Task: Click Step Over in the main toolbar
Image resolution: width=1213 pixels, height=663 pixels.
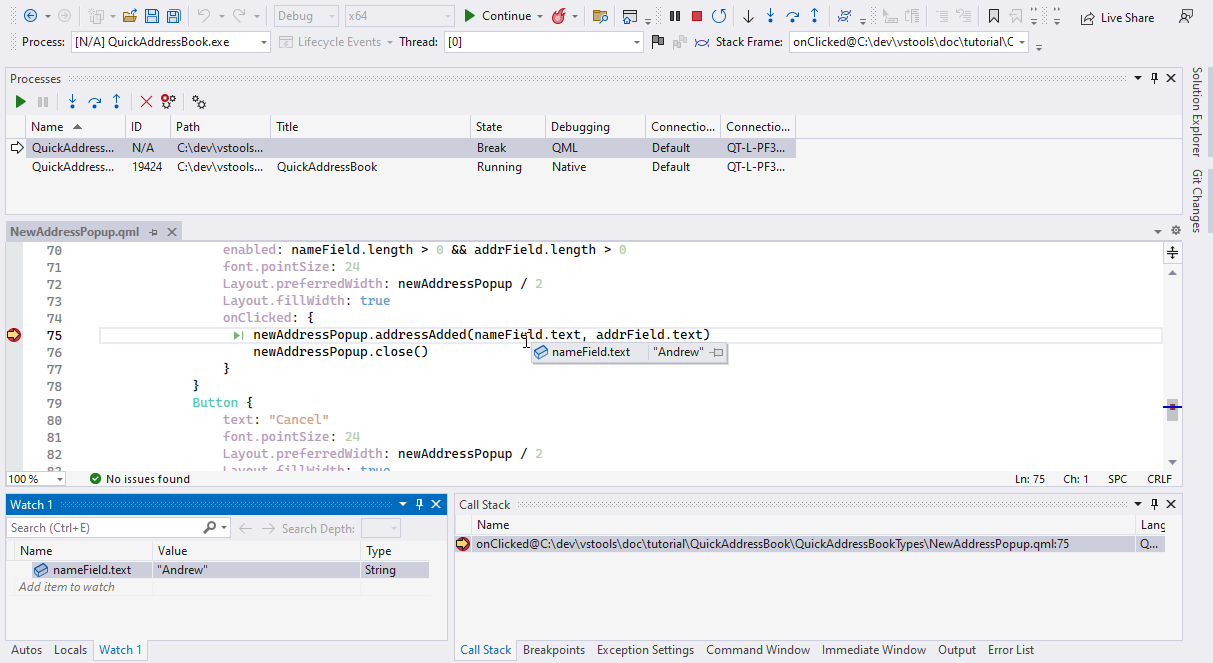Action: [793, 16]
